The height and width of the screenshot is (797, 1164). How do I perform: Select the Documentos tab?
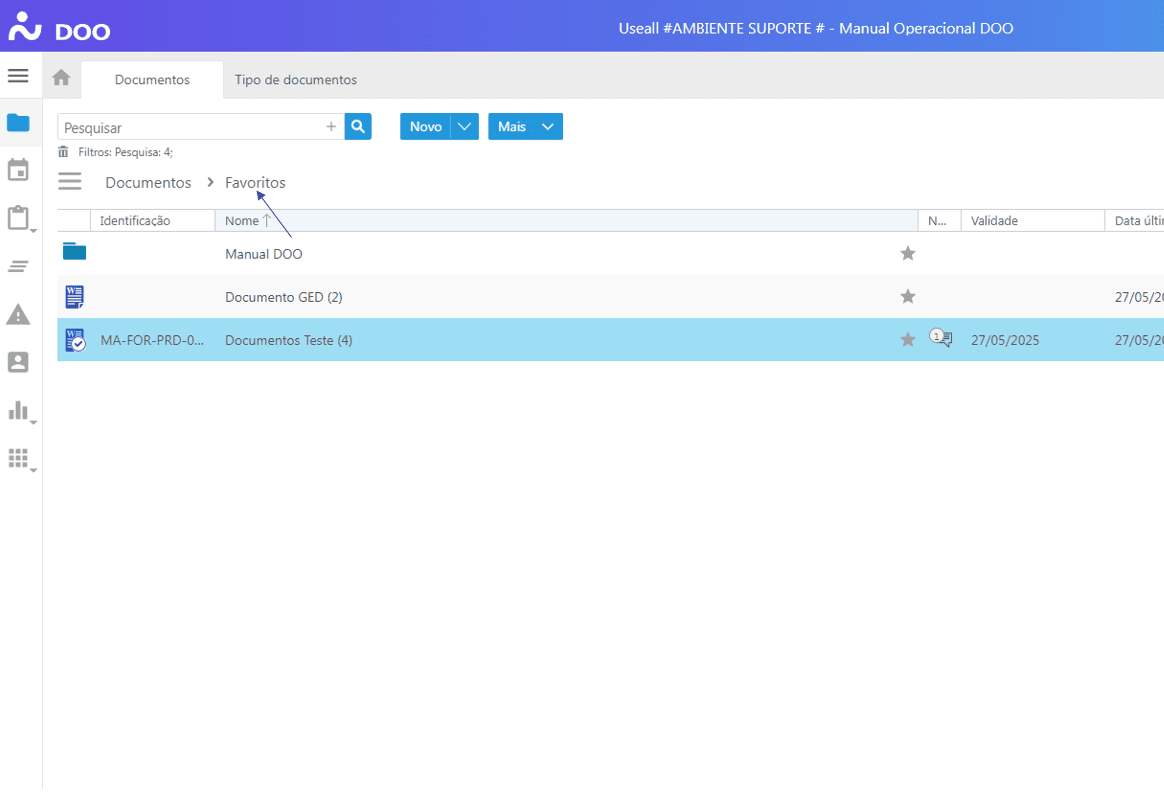point(152,80)
